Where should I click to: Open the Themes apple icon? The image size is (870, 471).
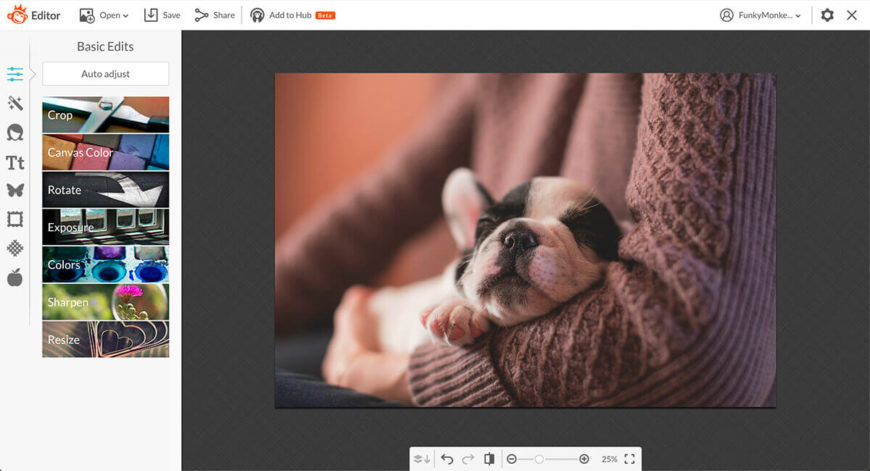(15, 277)
